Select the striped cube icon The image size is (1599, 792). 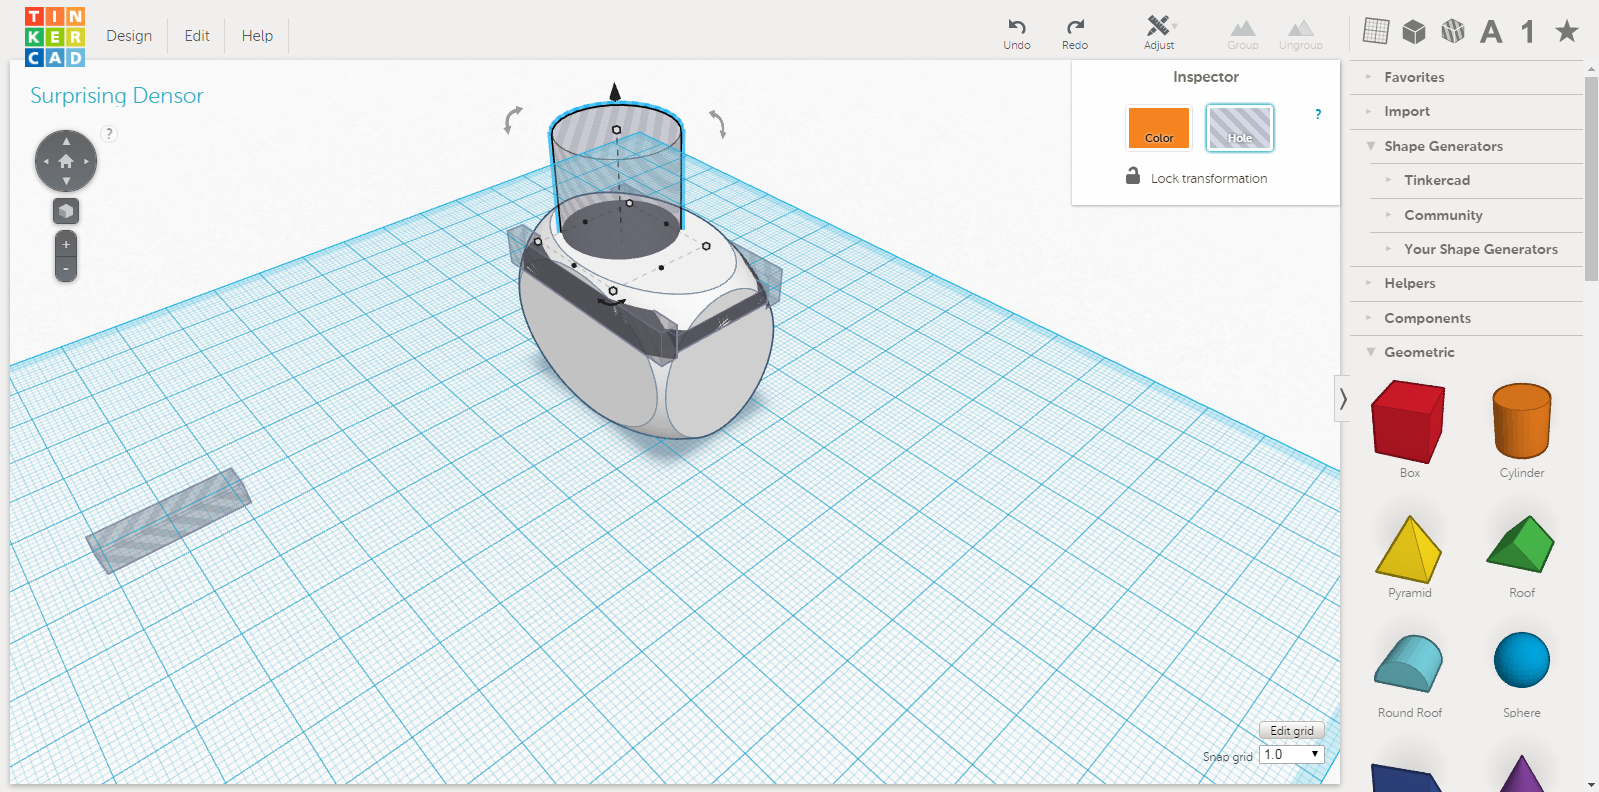1453,32
